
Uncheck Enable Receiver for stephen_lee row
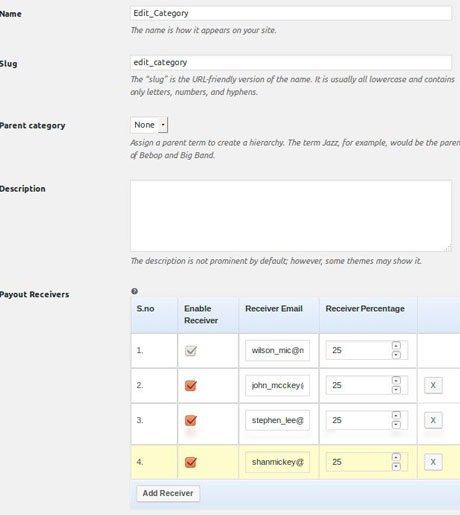coord(191,420)
